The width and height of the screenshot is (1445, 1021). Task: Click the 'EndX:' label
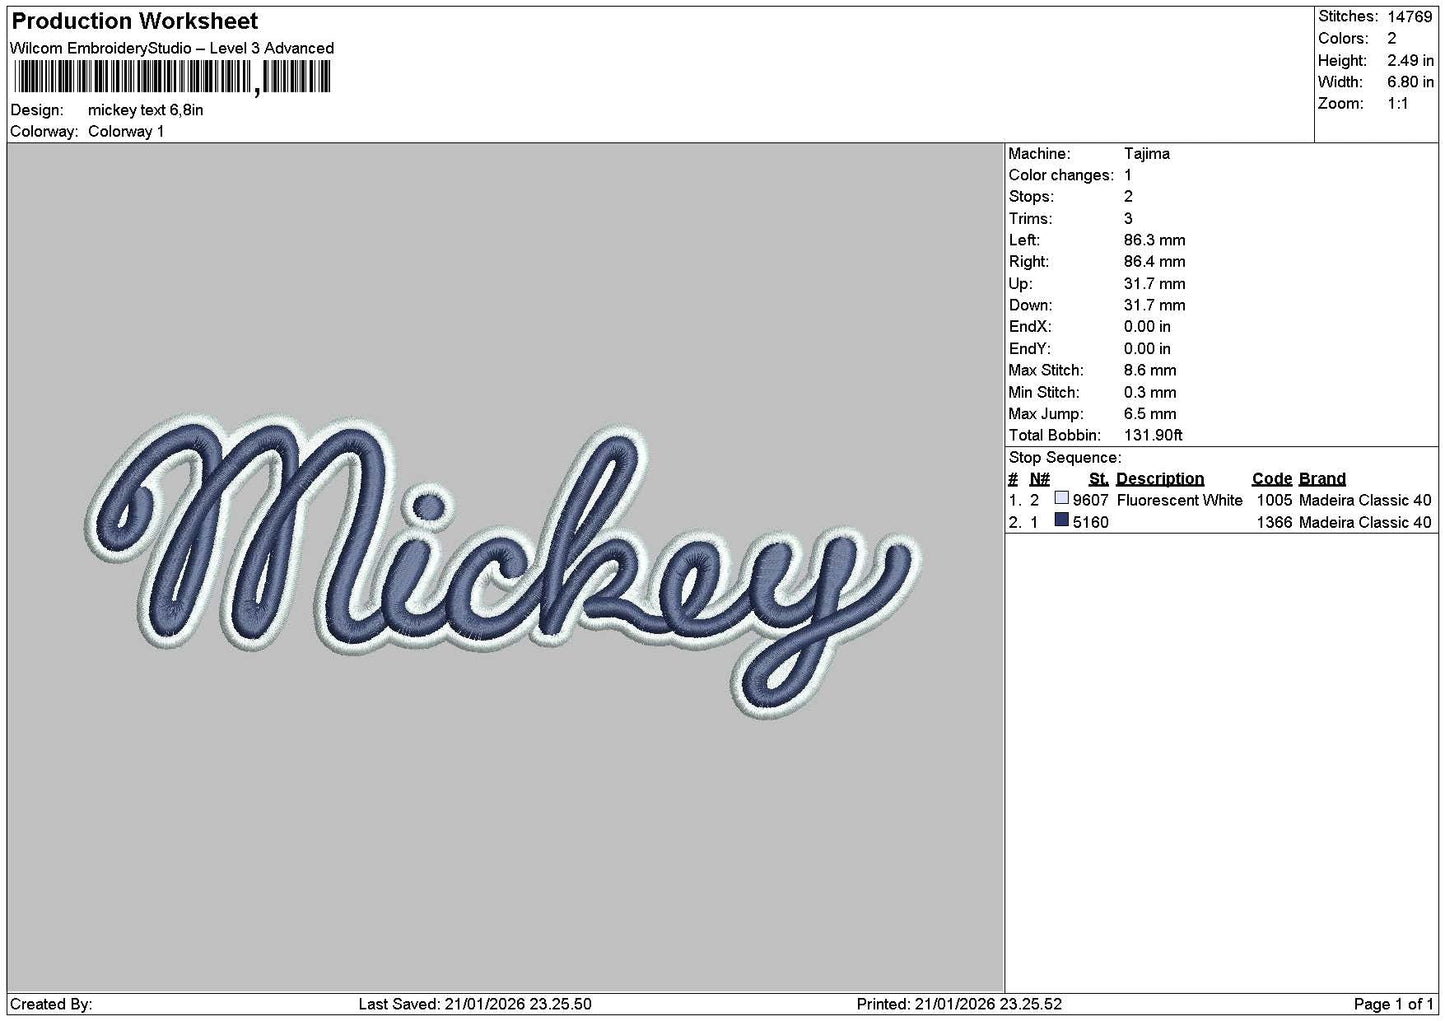[1030, 327]
